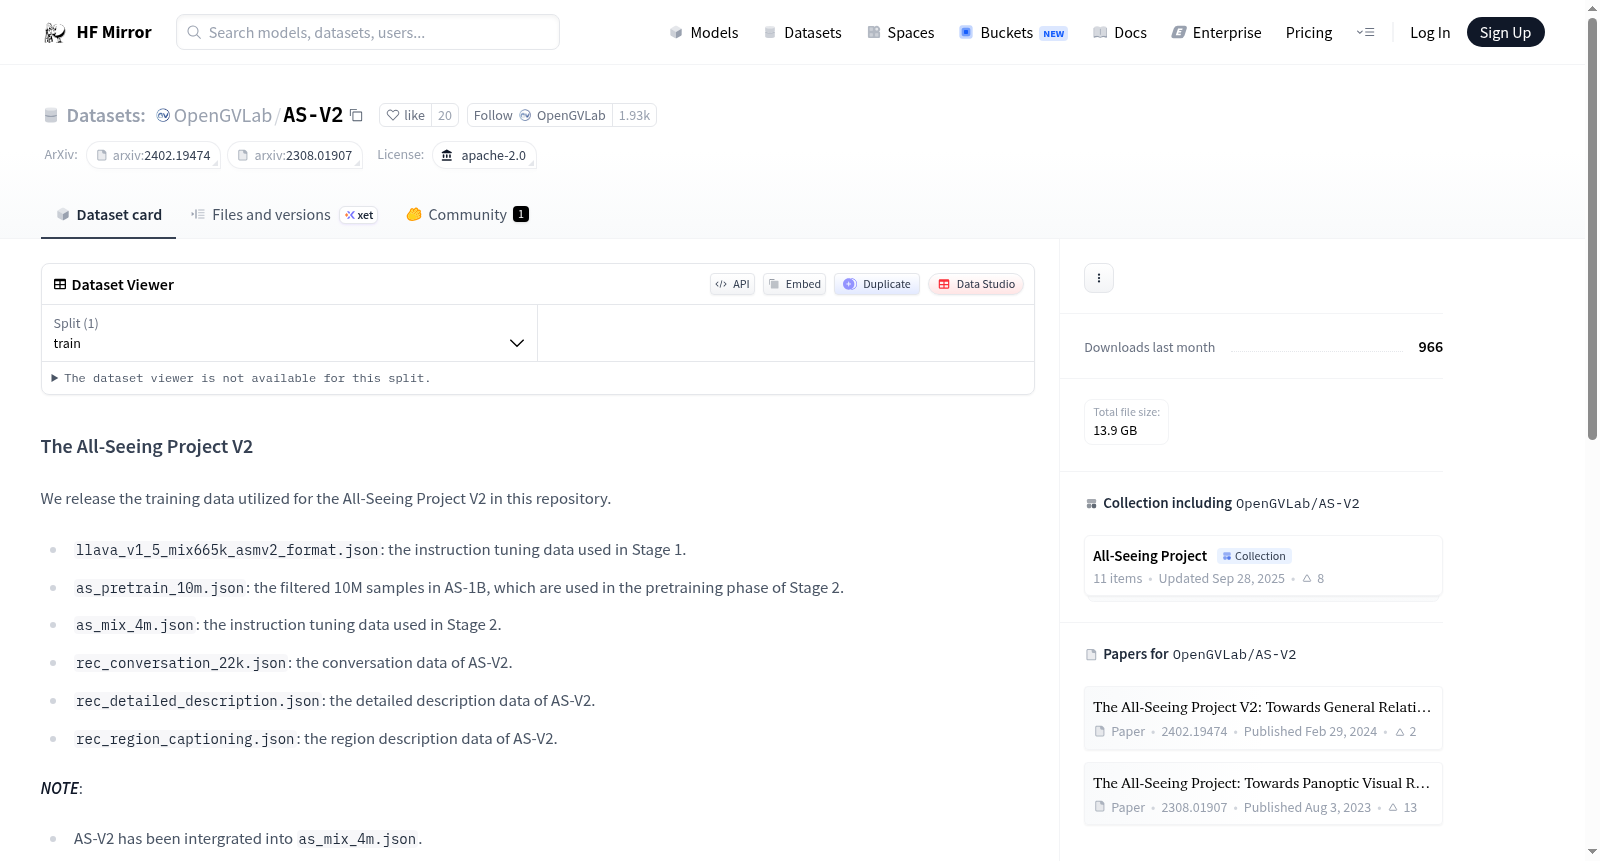Open the Docs page
Viewport: 1600px width, 861px height.
[1120, 33]
